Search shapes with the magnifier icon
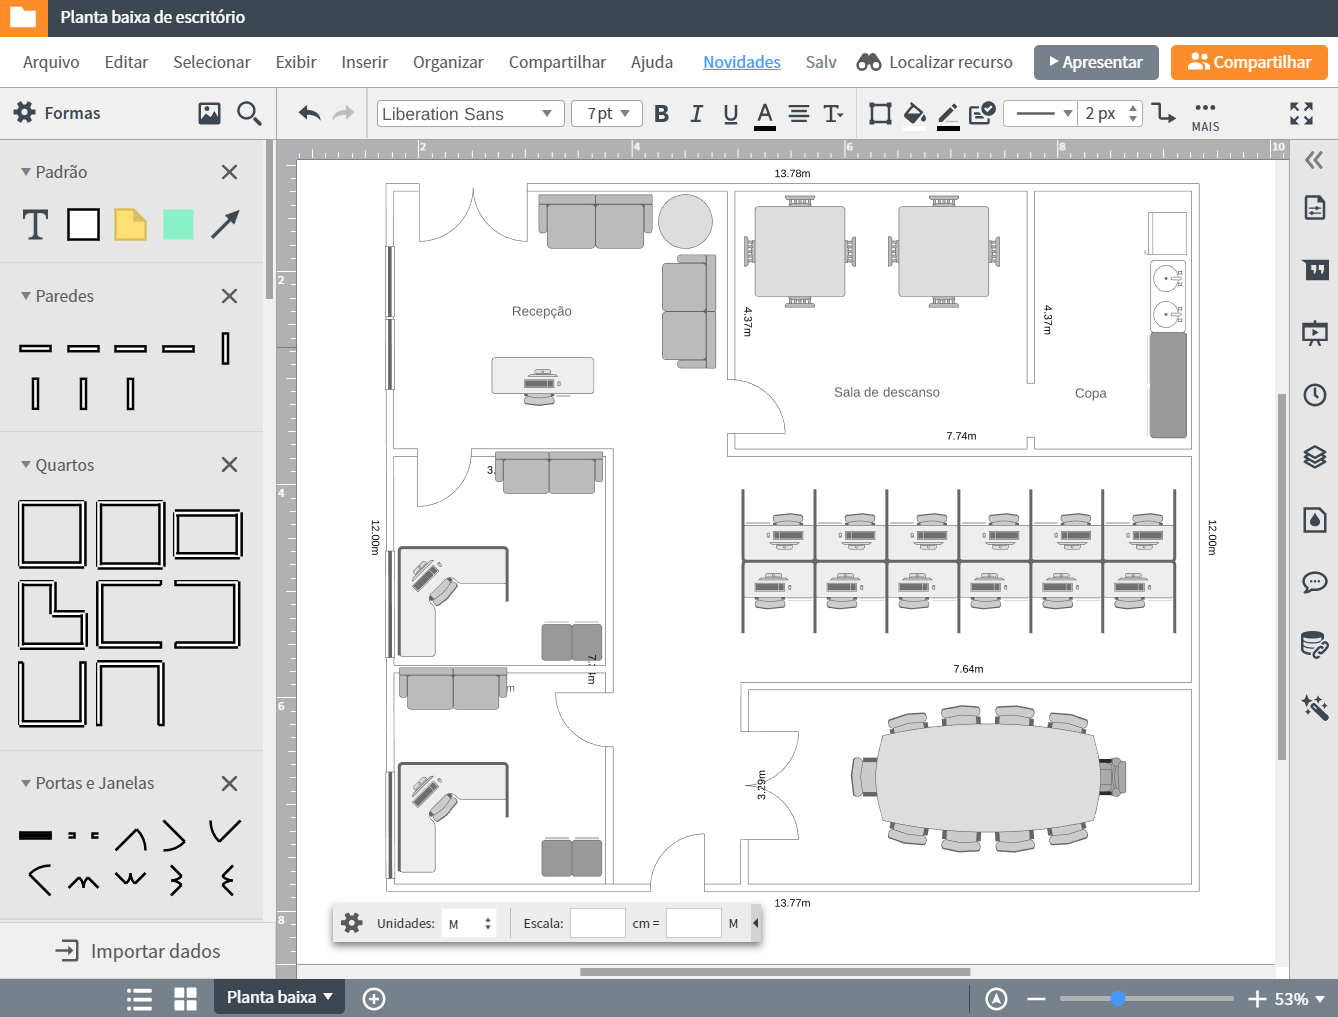 [249, 114]
